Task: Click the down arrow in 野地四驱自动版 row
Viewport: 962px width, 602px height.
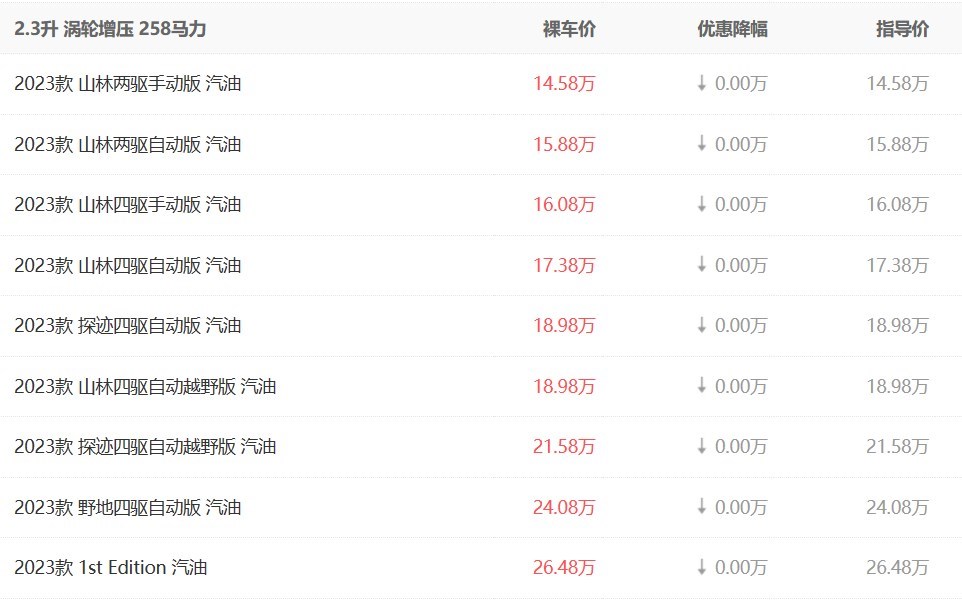Action: tap(702, 507)
